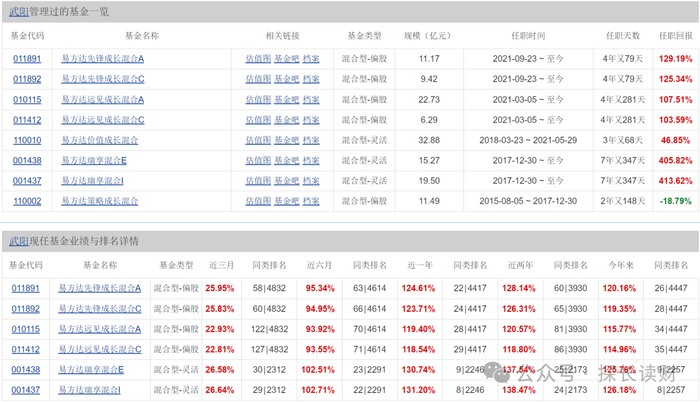Open 估值图 for fund 011892

pyautogui.click(x=258, y=79)
